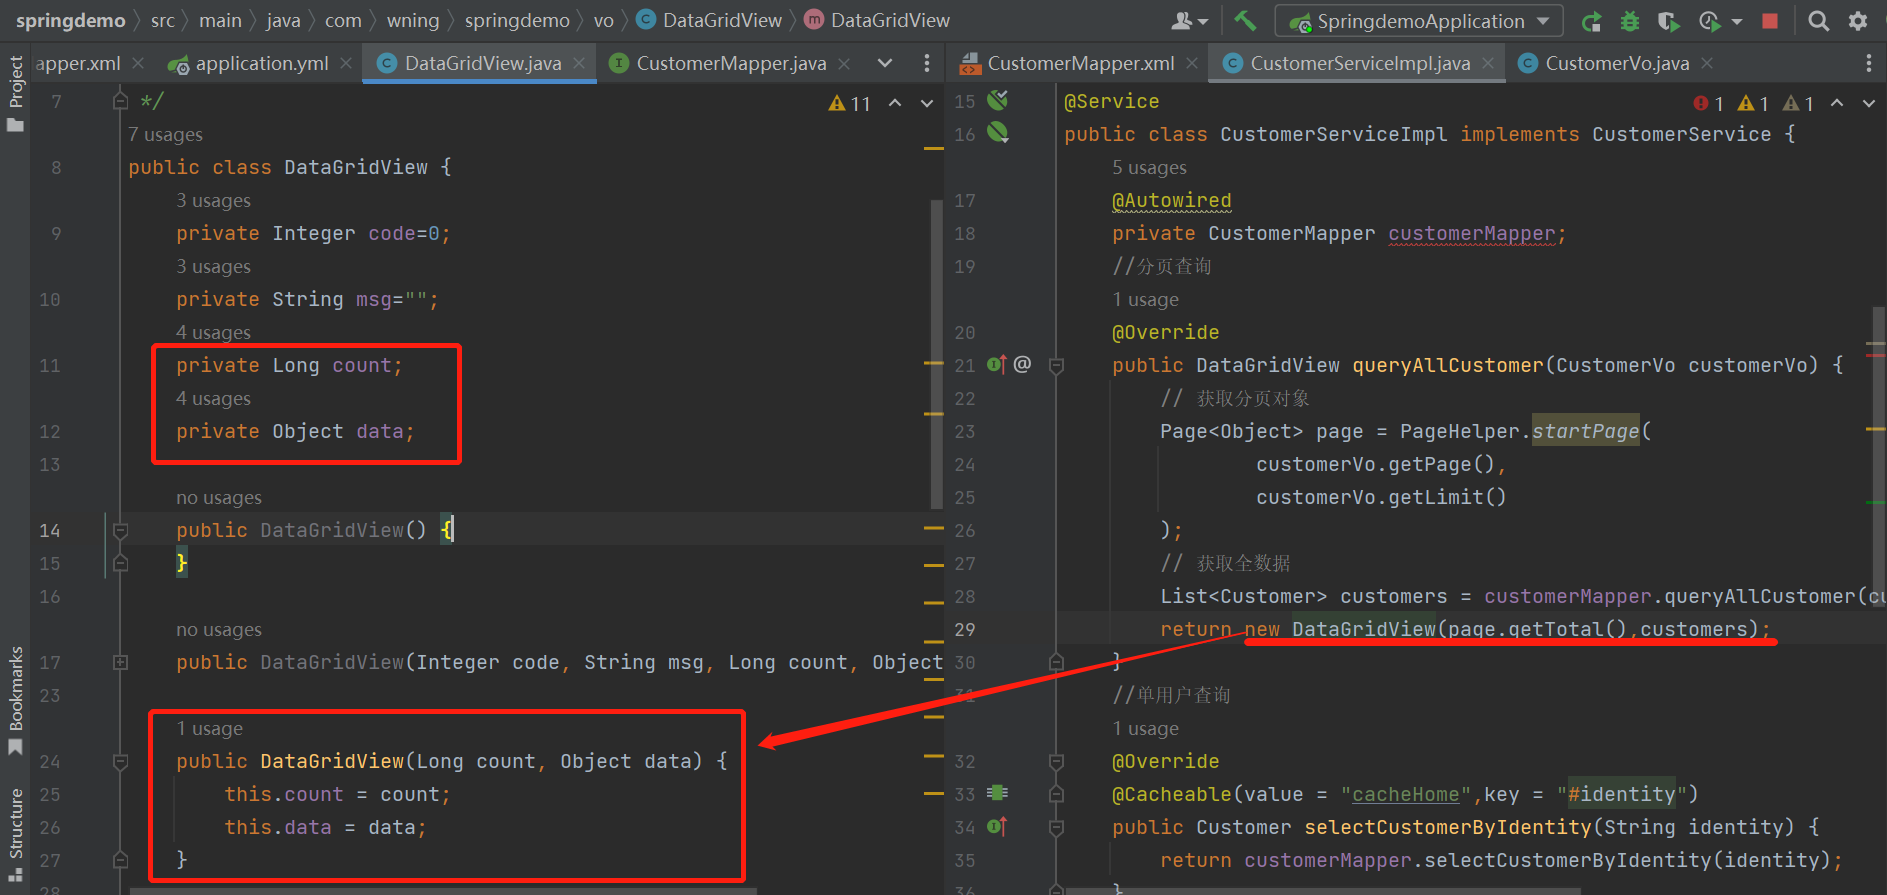This screenshot has height=895, width=1887.
Task: Go to next highlighted problem in left editor
Action: 927,103
